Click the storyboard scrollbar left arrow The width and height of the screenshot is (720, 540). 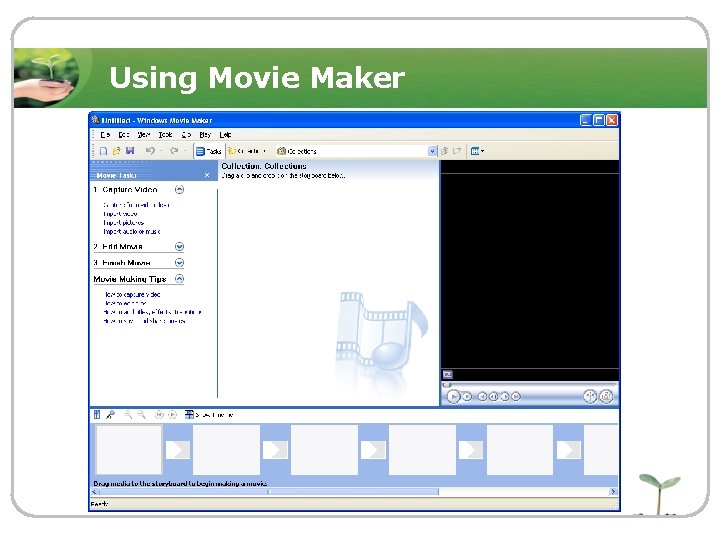94,492
